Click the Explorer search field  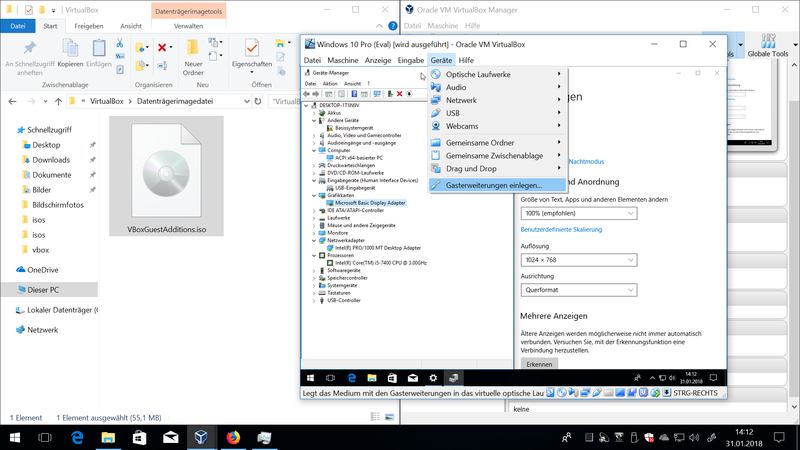tap(285, 101)
